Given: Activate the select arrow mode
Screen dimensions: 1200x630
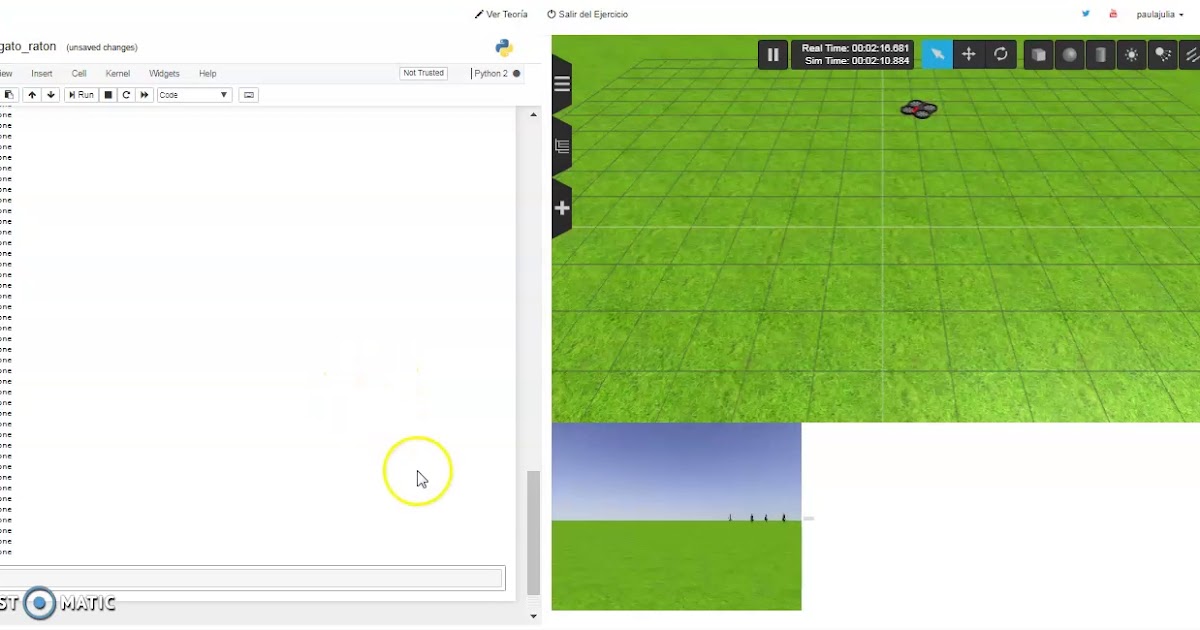Looking at the screenshot, I should (x=937, y=55).
